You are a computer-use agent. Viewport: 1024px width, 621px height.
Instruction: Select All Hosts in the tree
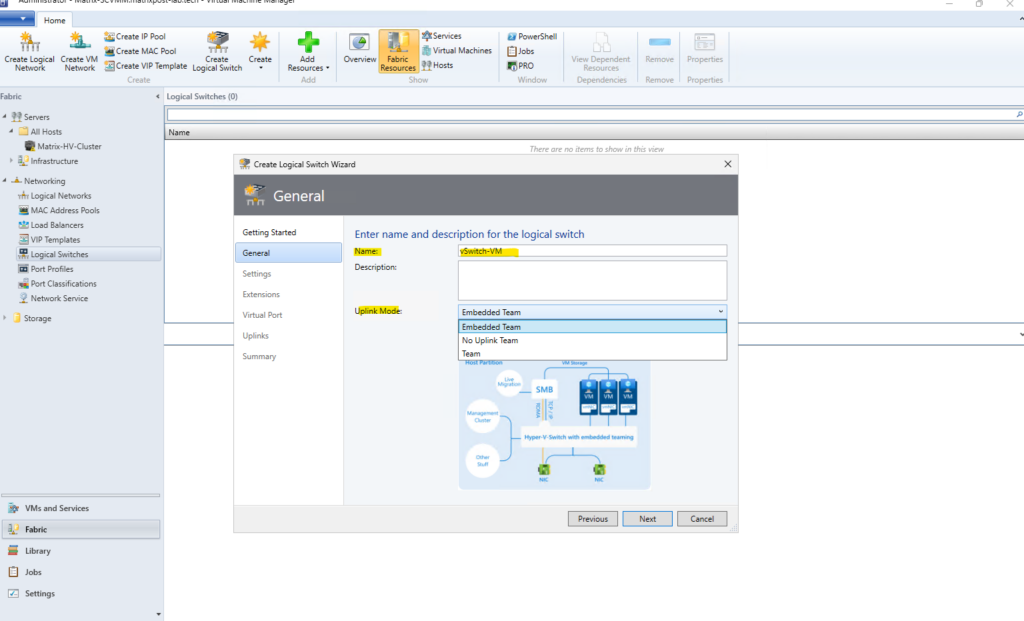point(46,131)
